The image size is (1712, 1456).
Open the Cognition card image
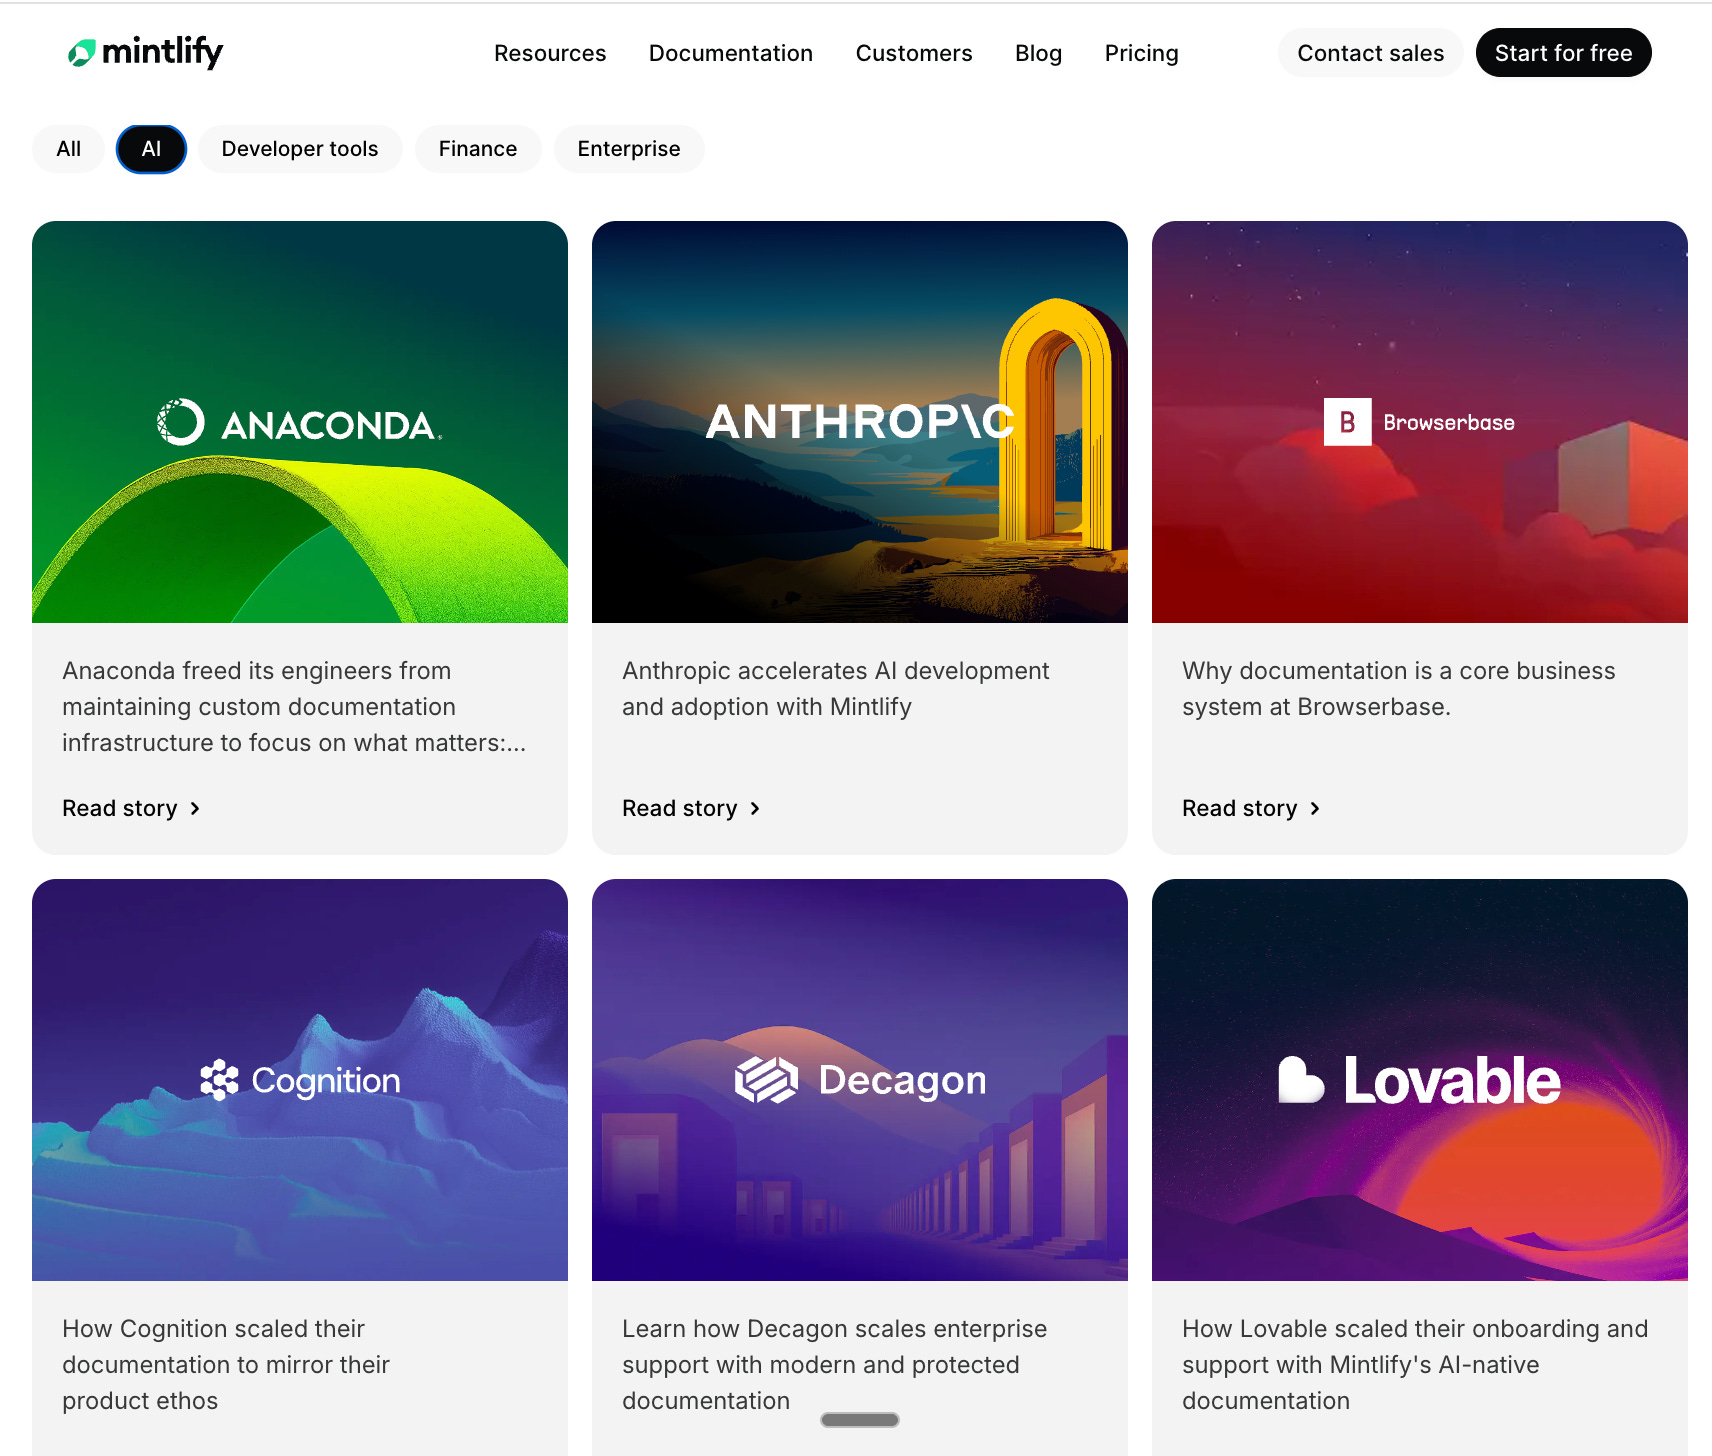pyautogui.click(x=300, y=1080)
